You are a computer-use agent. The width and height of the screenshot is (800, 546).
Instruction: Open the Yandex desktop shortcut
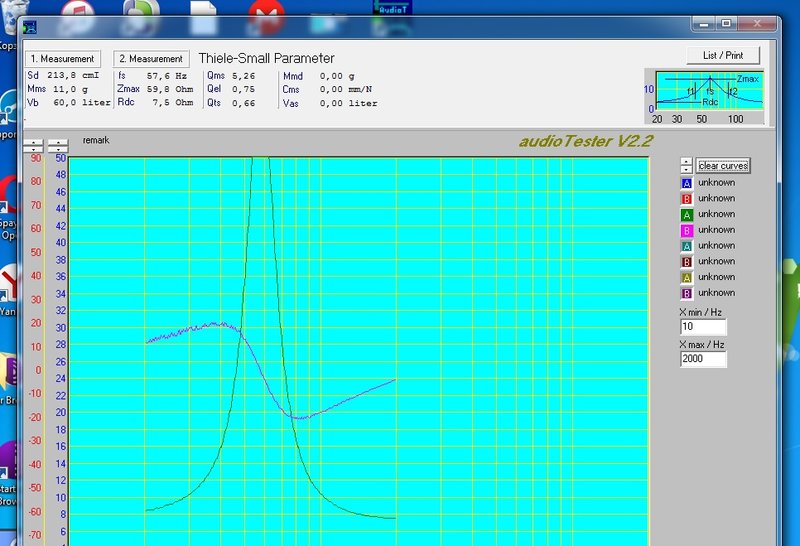(9, 287)
